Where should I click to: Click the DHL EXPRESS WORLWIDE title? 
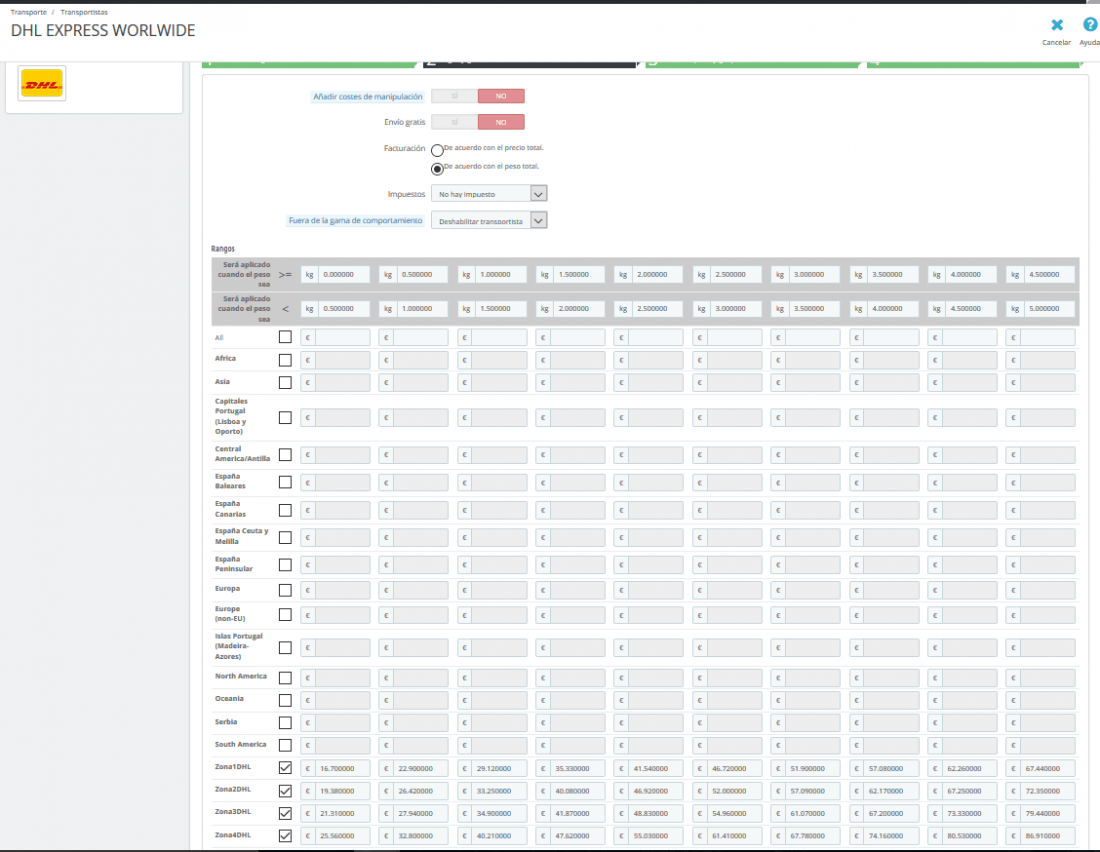[x=103, y=30]
